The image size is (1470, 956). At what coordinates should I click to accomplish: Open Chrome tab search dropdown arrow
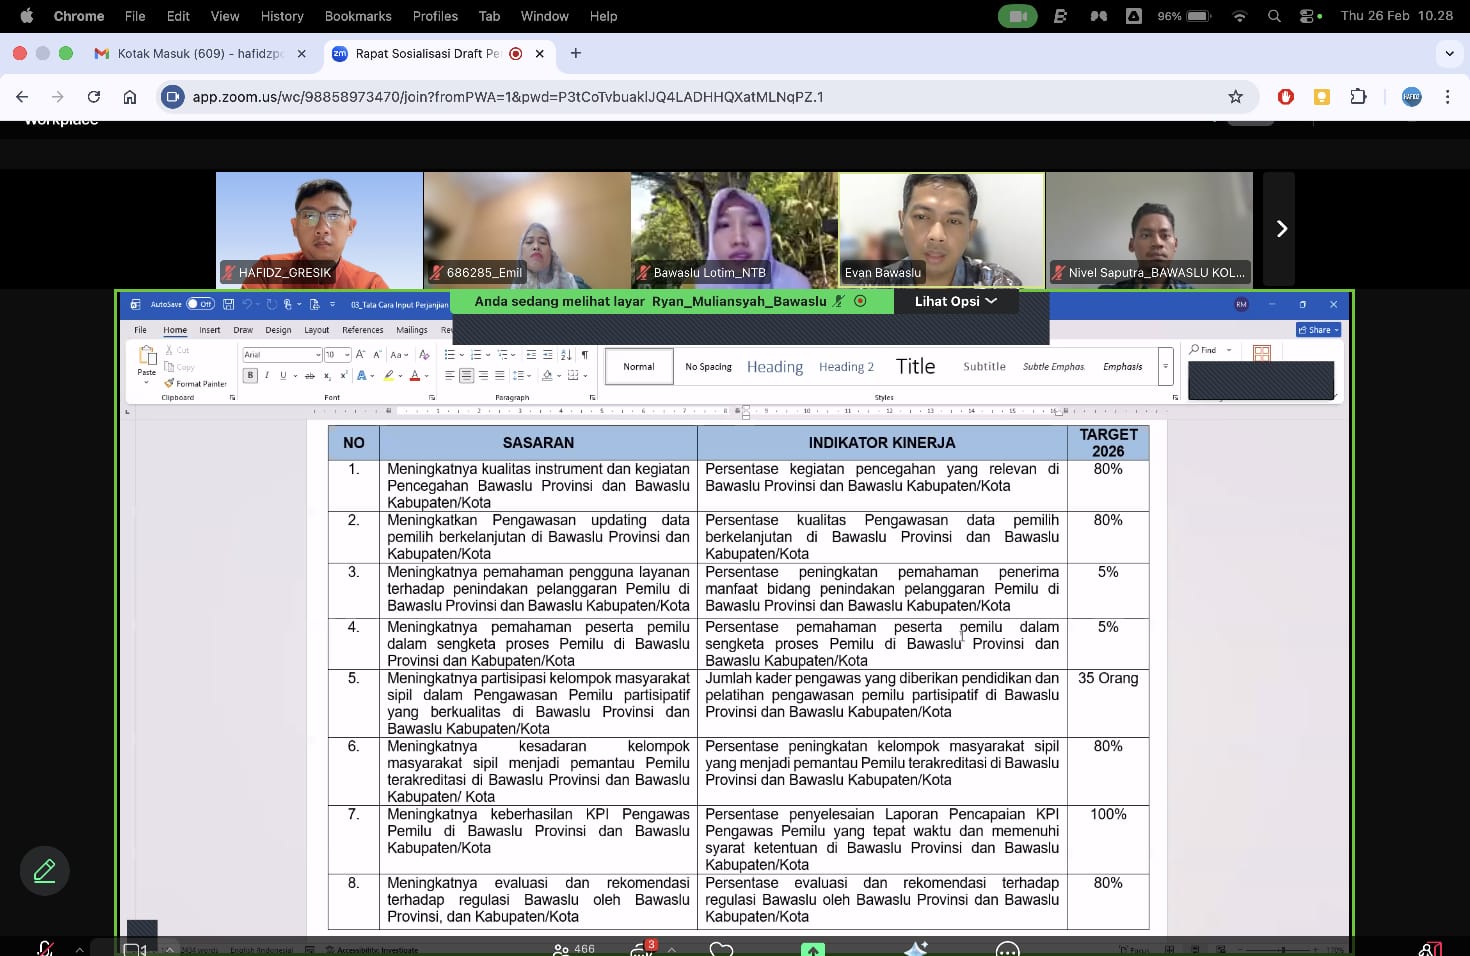coord(1449,54)
